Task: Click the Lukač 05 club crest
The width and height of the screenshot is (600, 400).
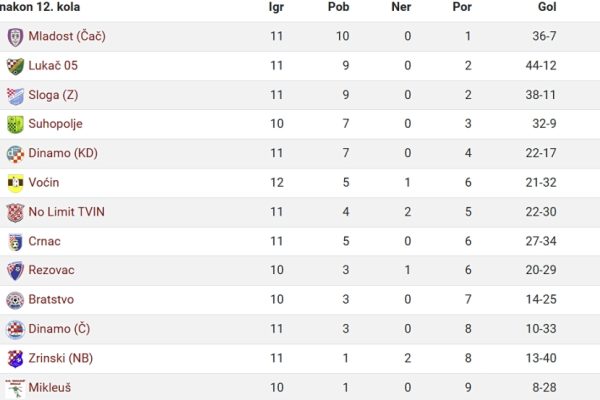Action: 15,66
